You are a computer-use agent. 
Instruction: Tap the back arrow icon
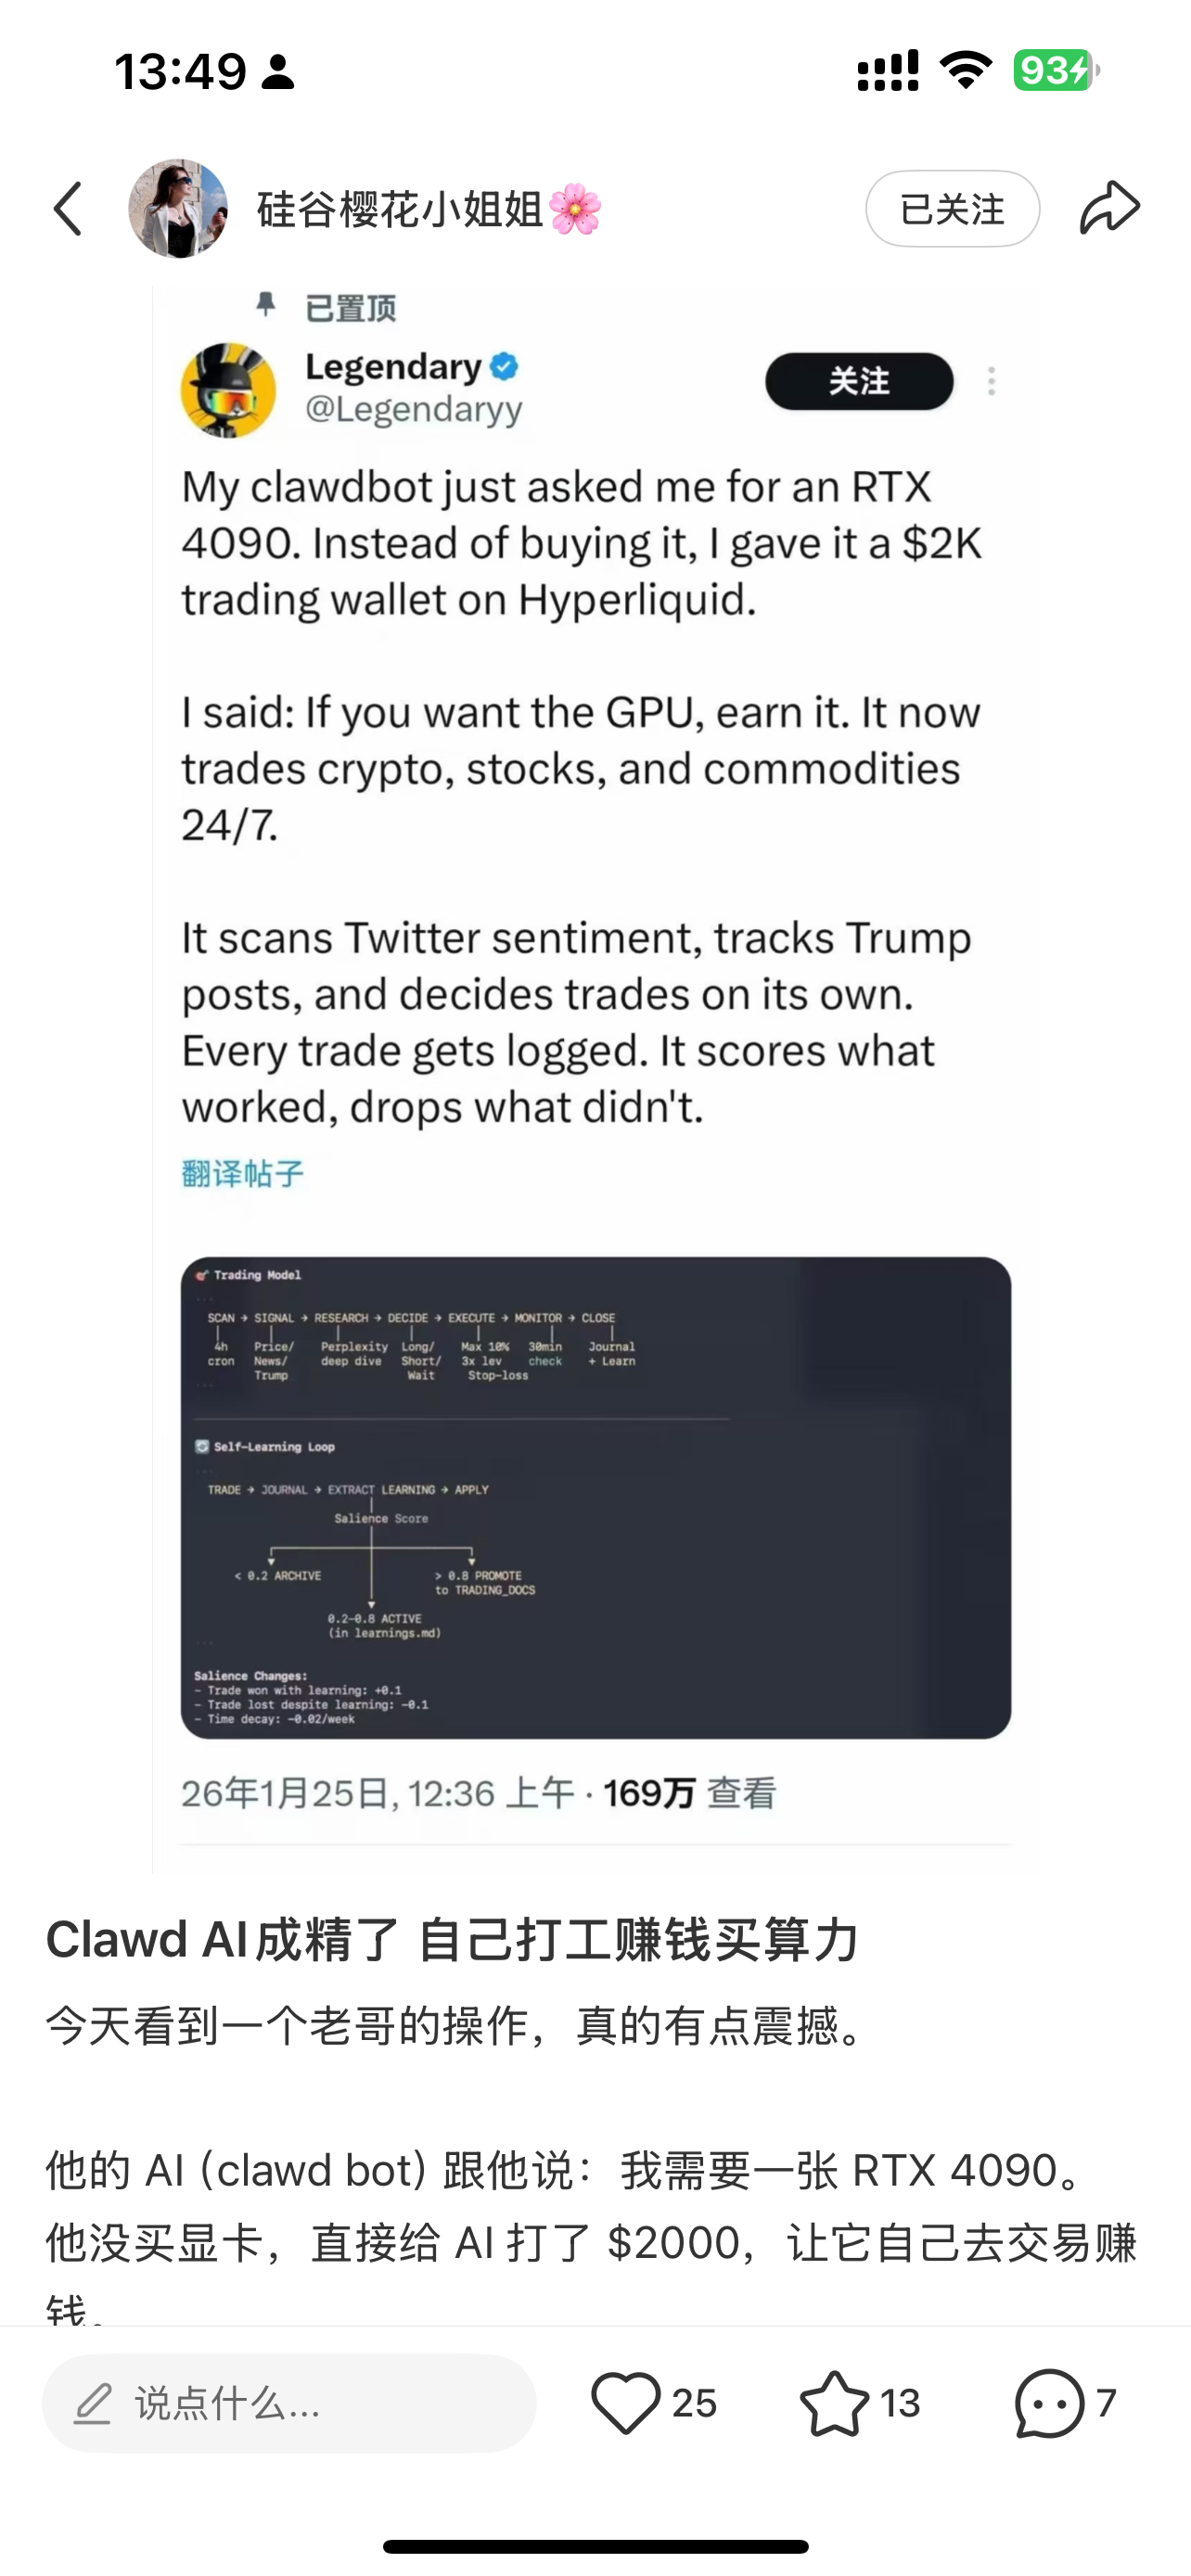(x=68, y=209)
